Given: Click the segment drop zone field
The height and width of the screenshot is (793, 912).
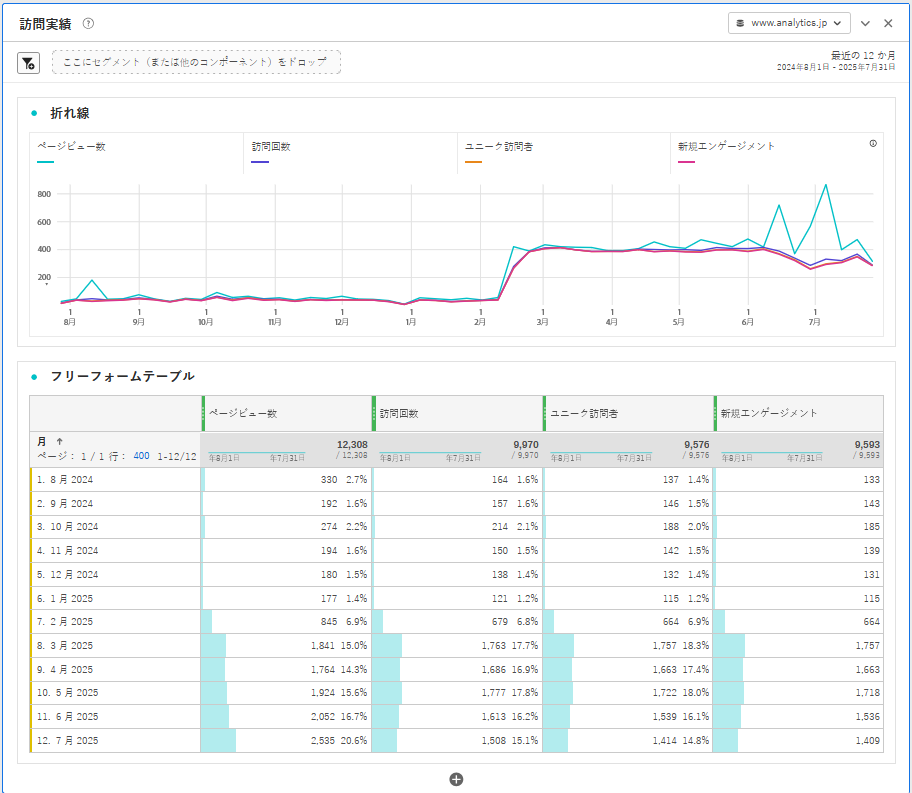Looking at the screenshot, I should pos(196,63).
